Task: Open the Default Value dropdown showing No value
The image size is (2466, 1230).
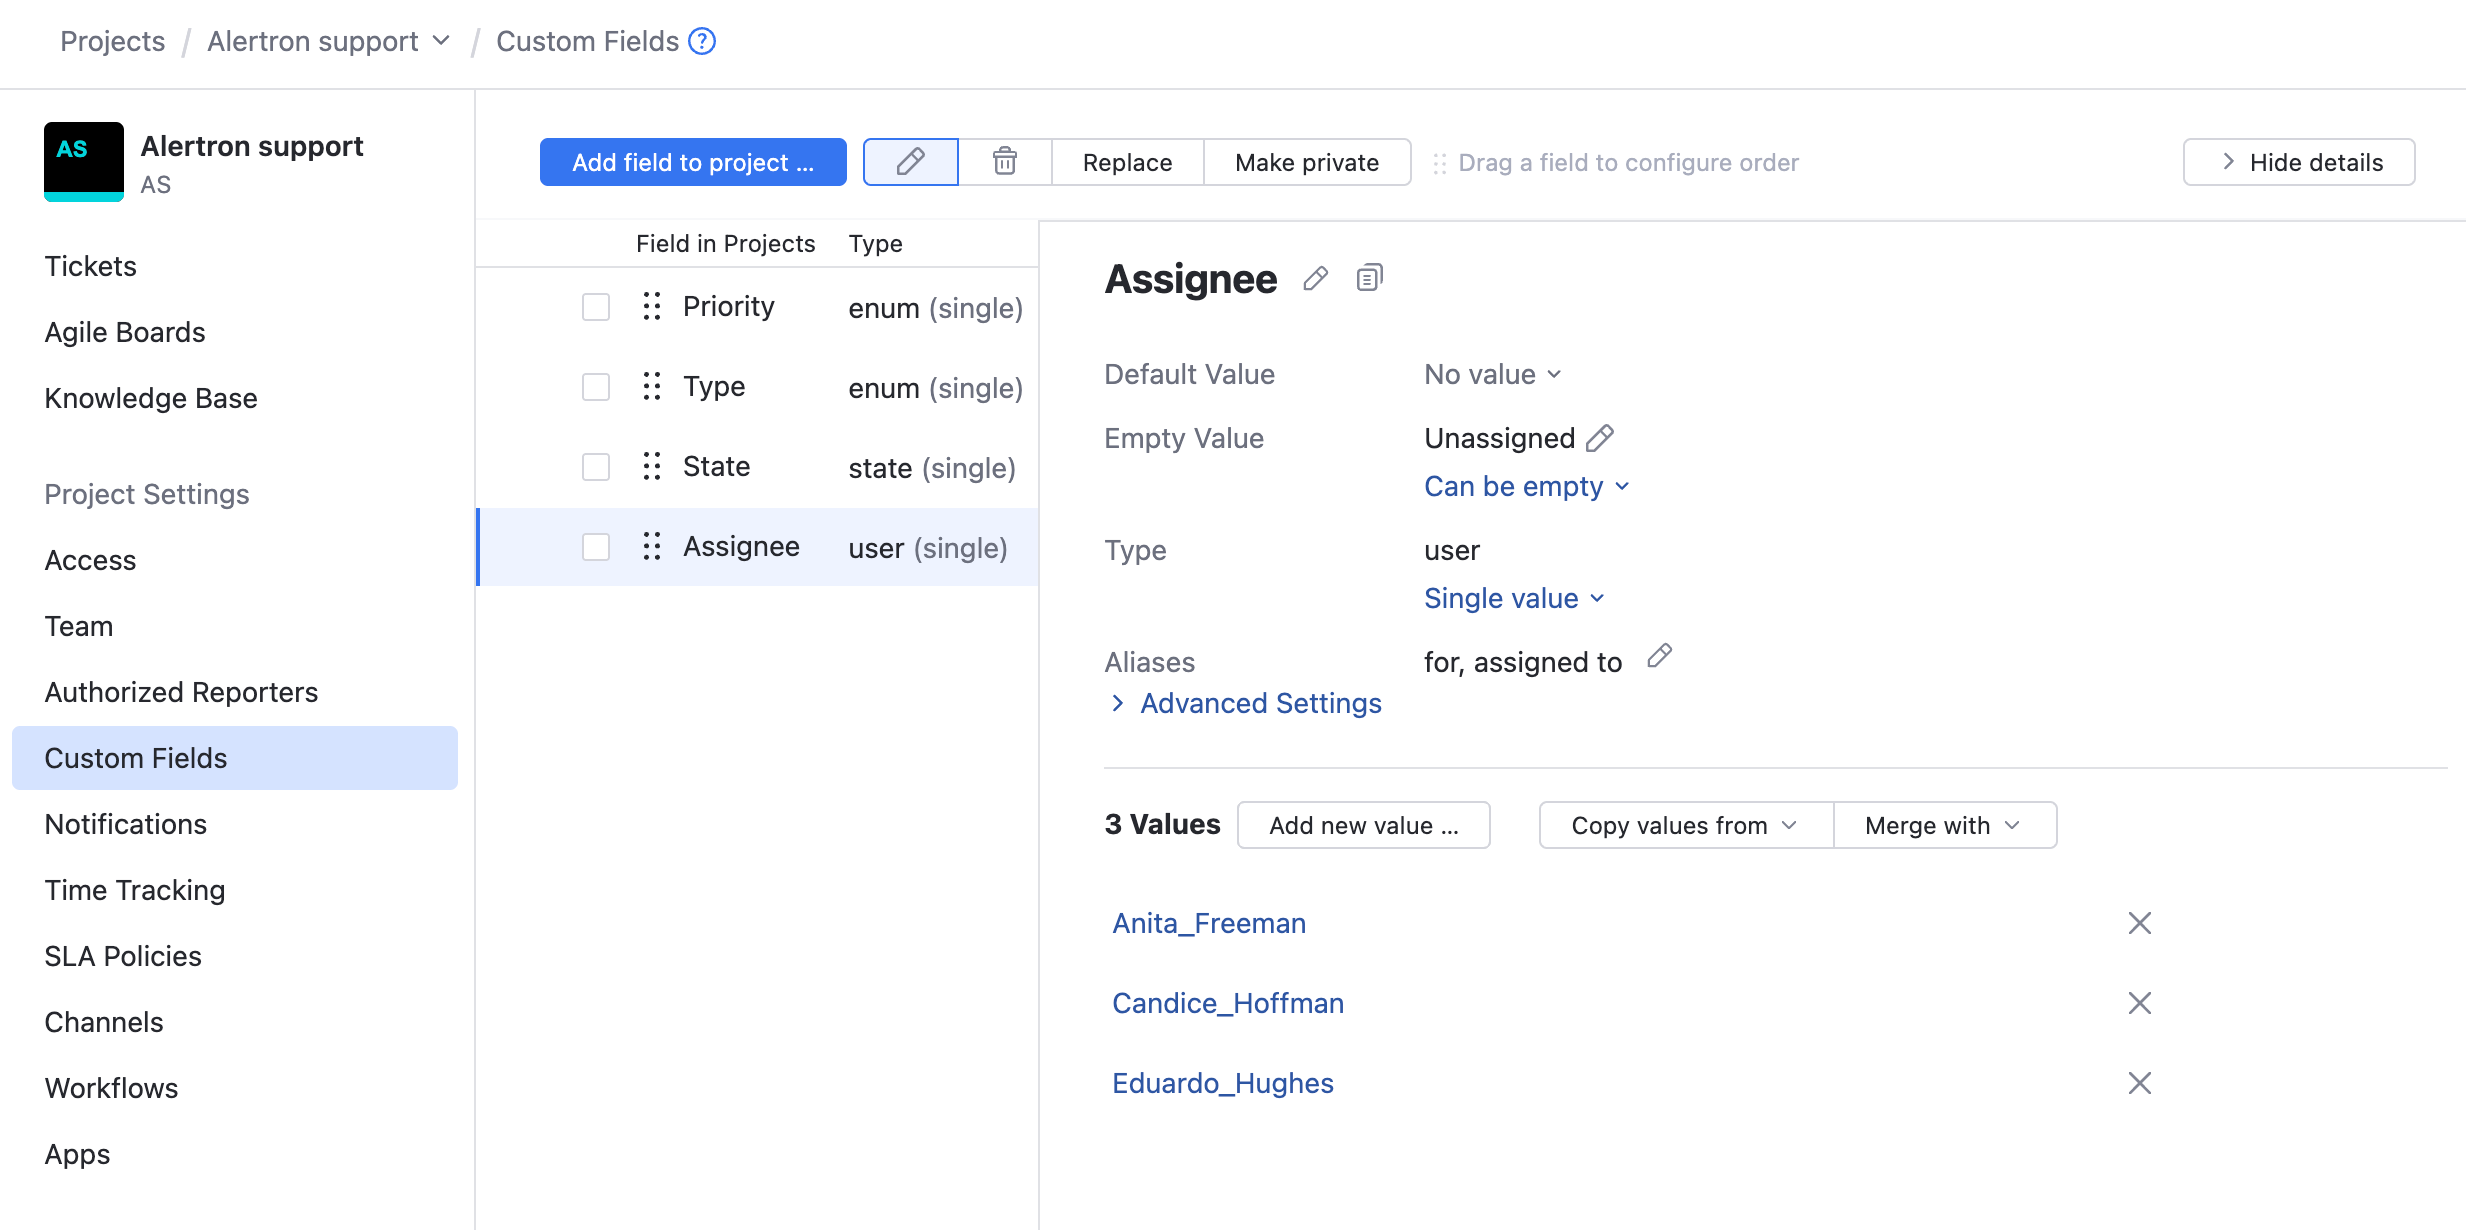Action: coord(1491,373)
